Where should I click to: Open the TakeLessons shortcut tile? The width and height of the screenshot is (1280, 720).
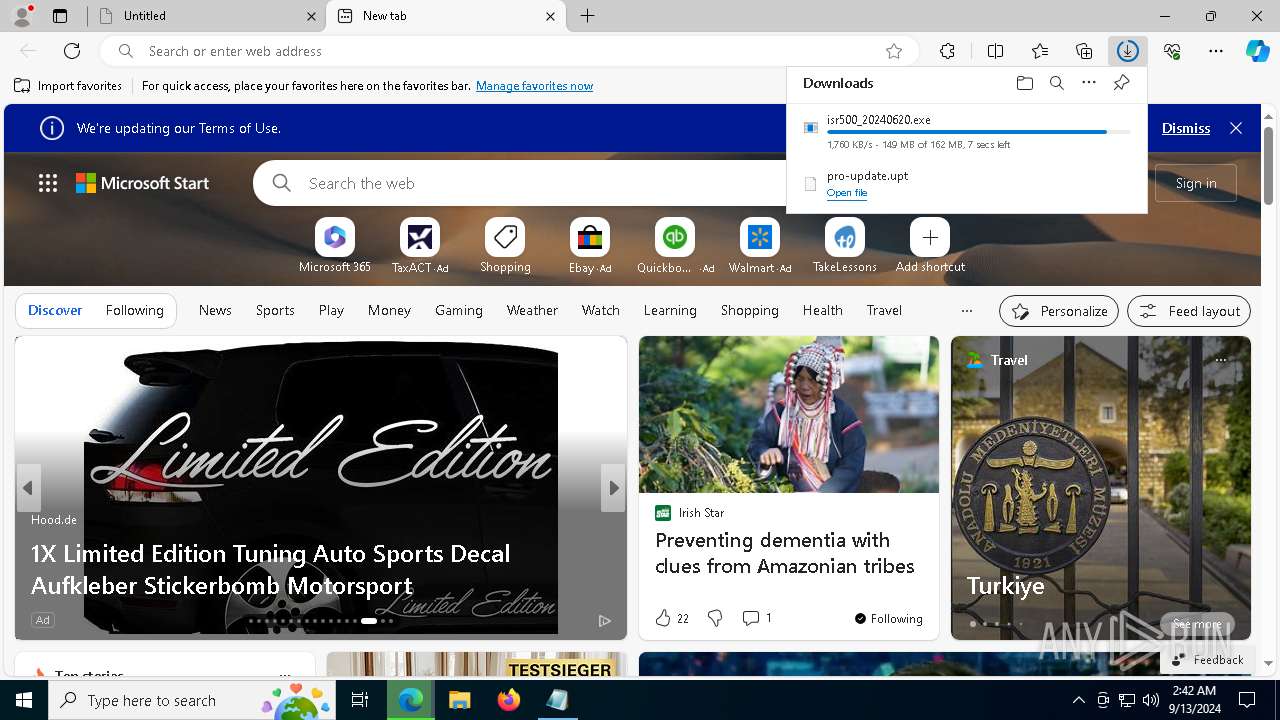click(x=845, y=246)
